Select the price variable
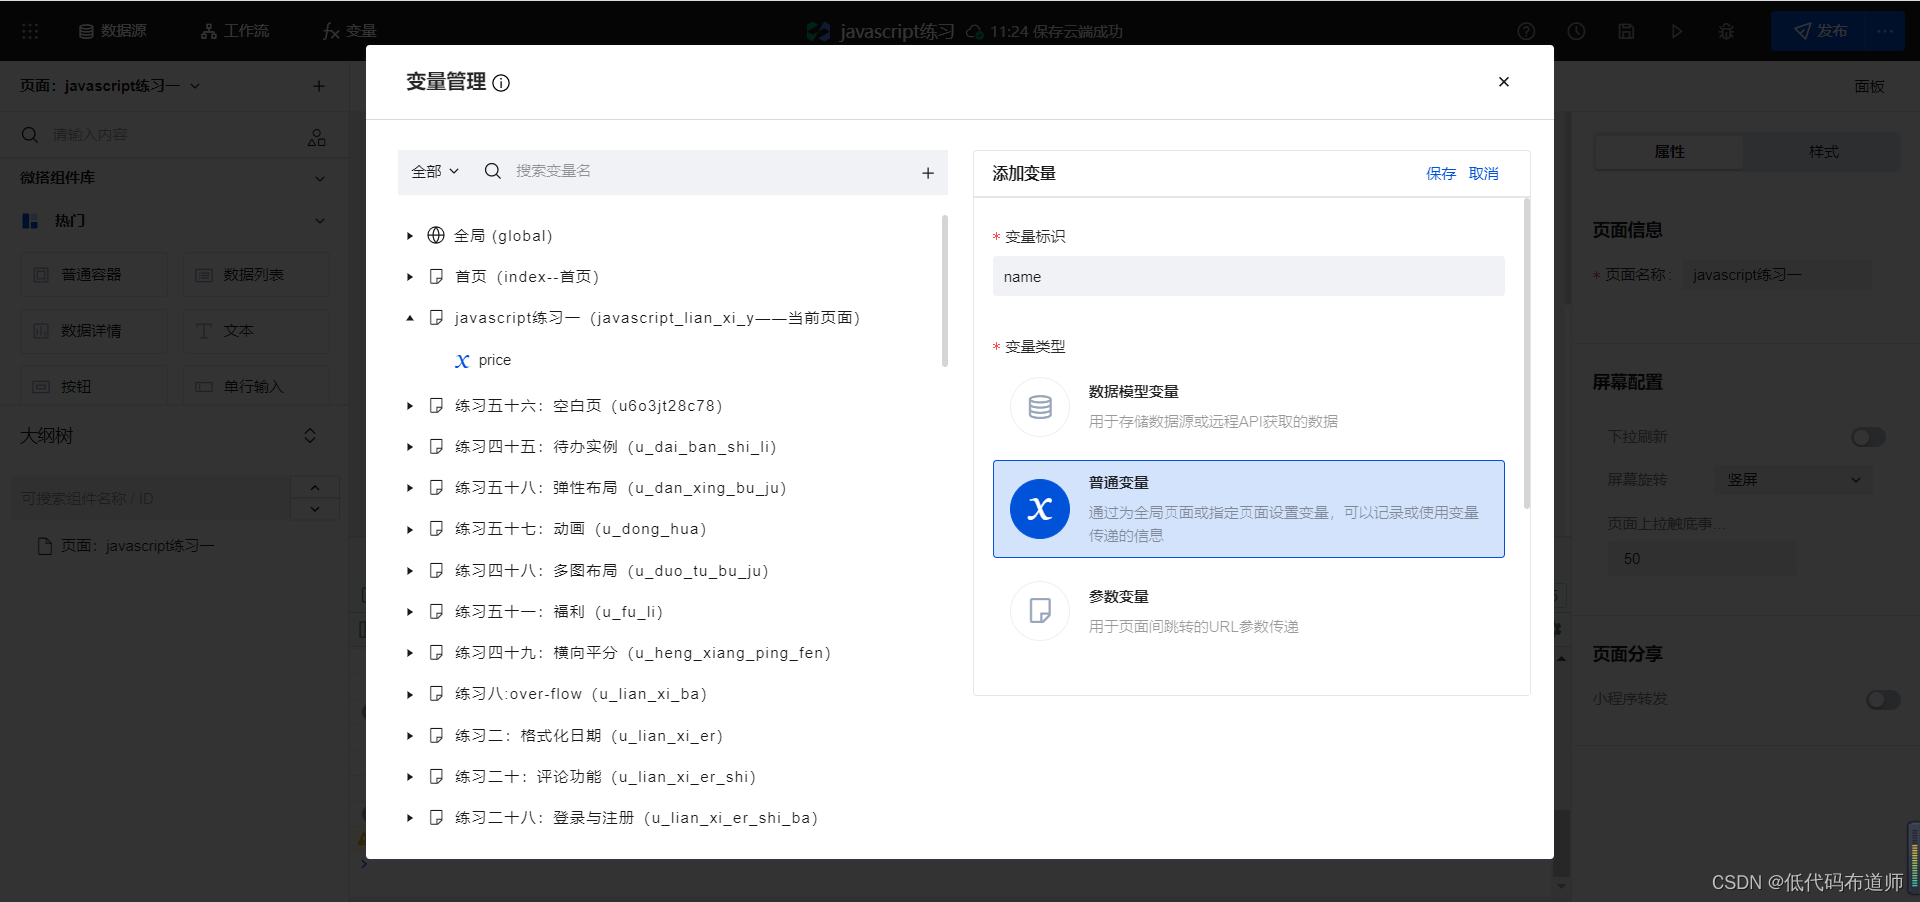Viewport: 1920px width, 902px height. (x=494, y=360)
